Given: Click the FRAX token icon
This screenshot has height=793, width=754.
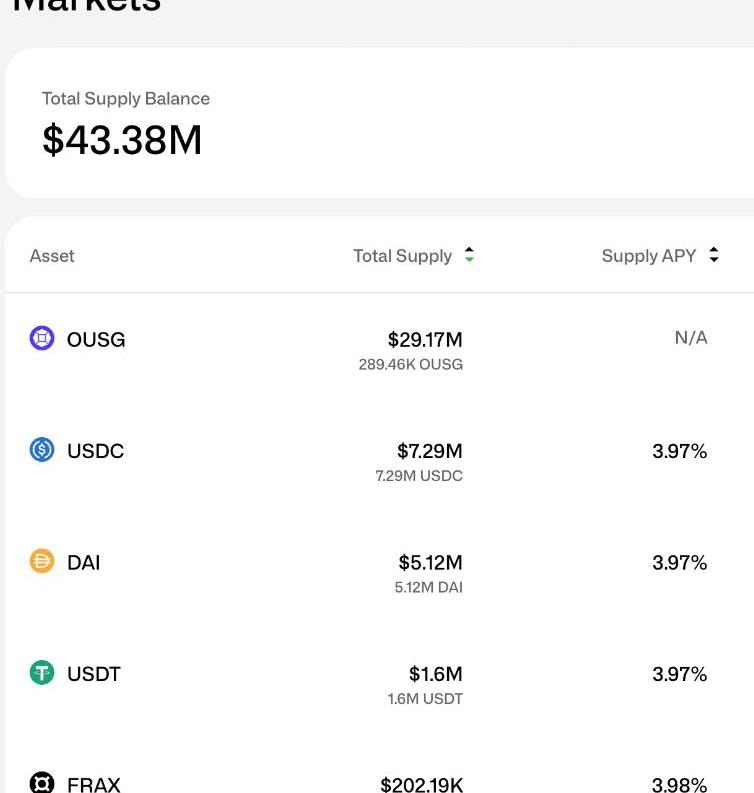Looking at the screenshot, I should [x=42, y=783].
